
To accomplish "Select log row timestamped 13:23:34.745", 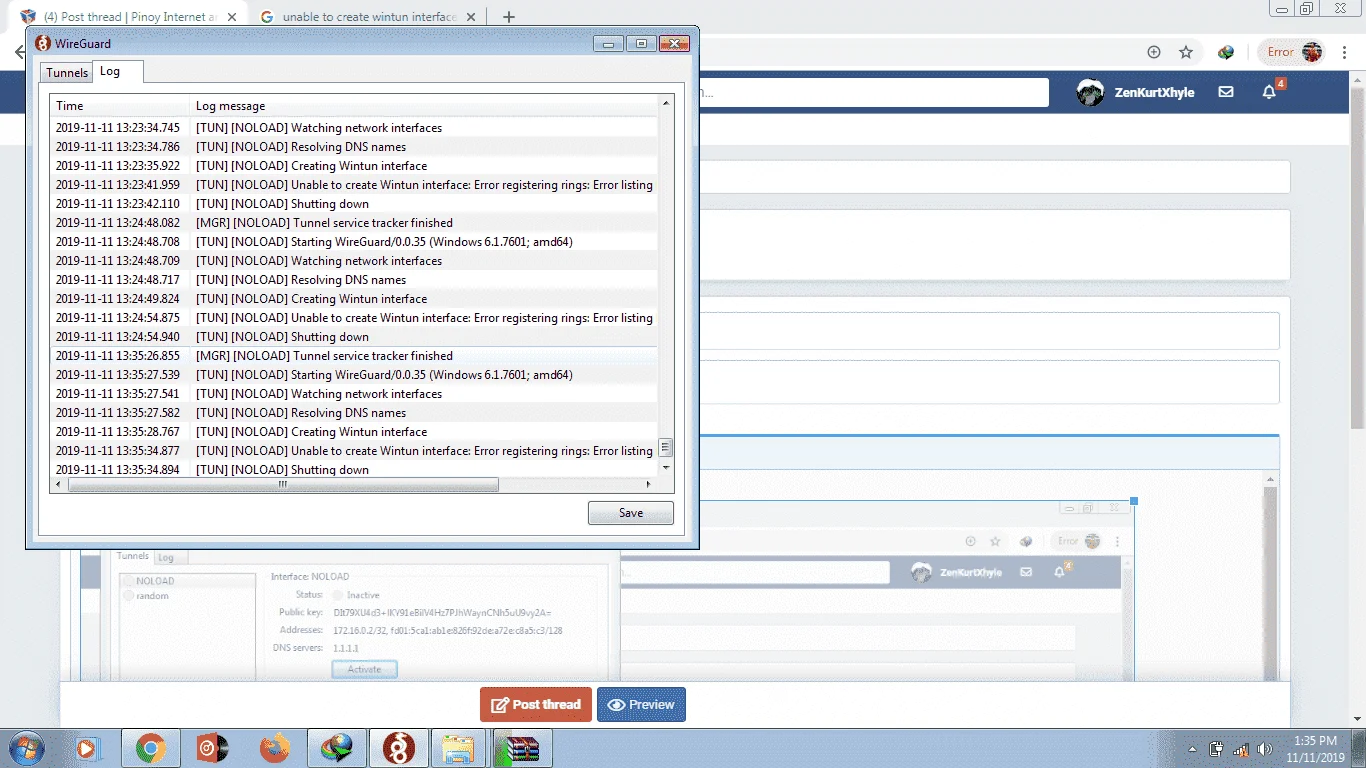I will 354,128.
